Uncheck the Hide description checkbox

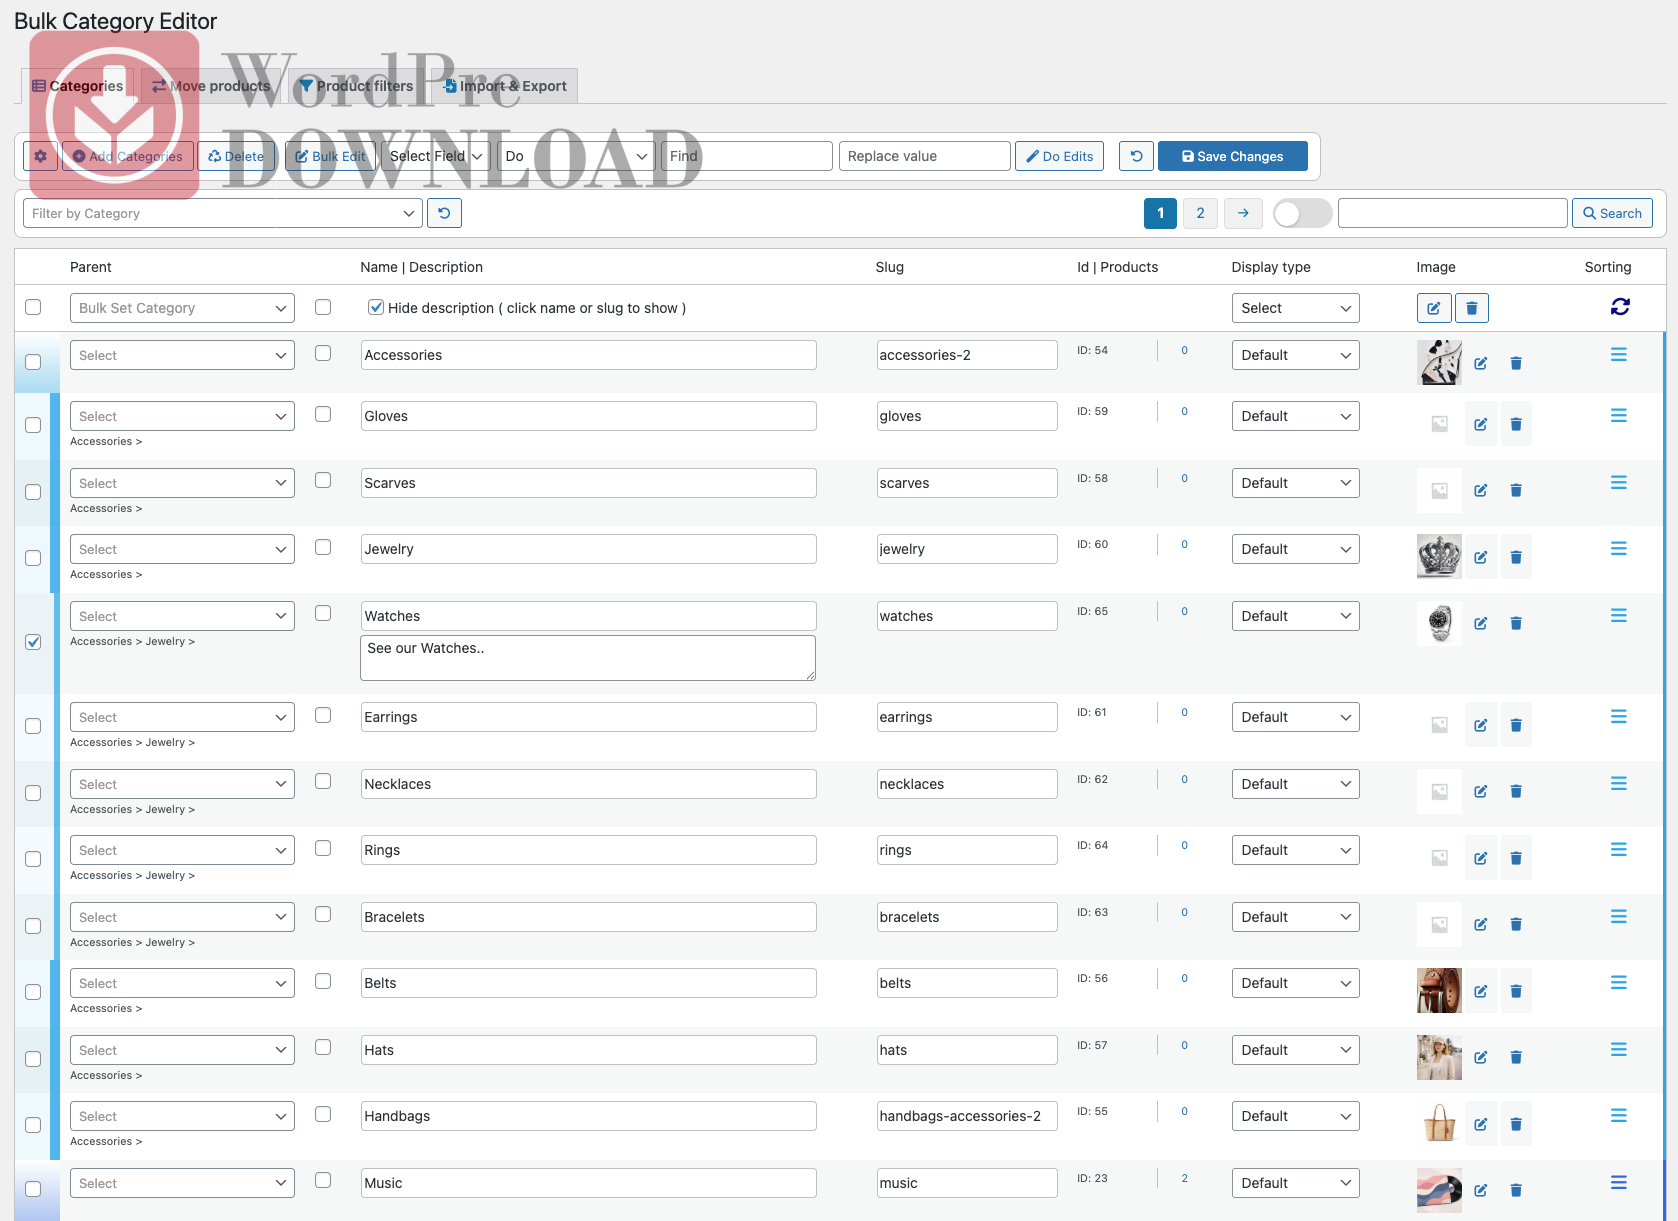coord(376,307)
